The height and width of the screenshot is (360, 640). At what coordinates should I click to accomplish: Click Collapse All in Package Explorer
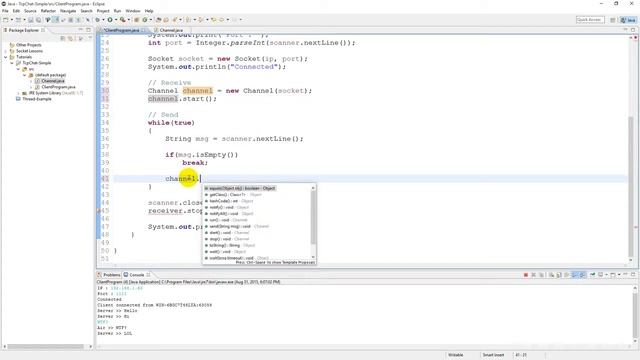[x=62, y=38]
